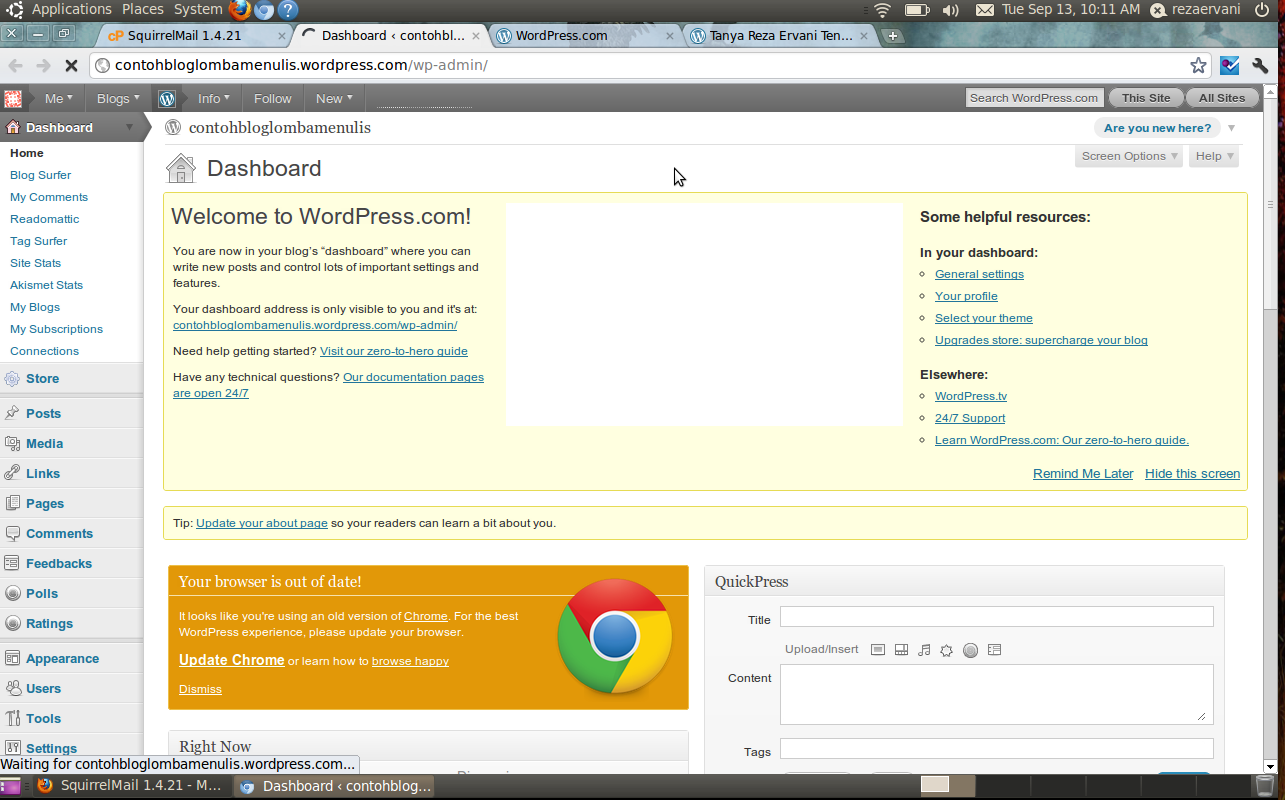
Task: Open Blog Surfer in the sidebar
Action: pyautogui.click(x=41, y=175)
